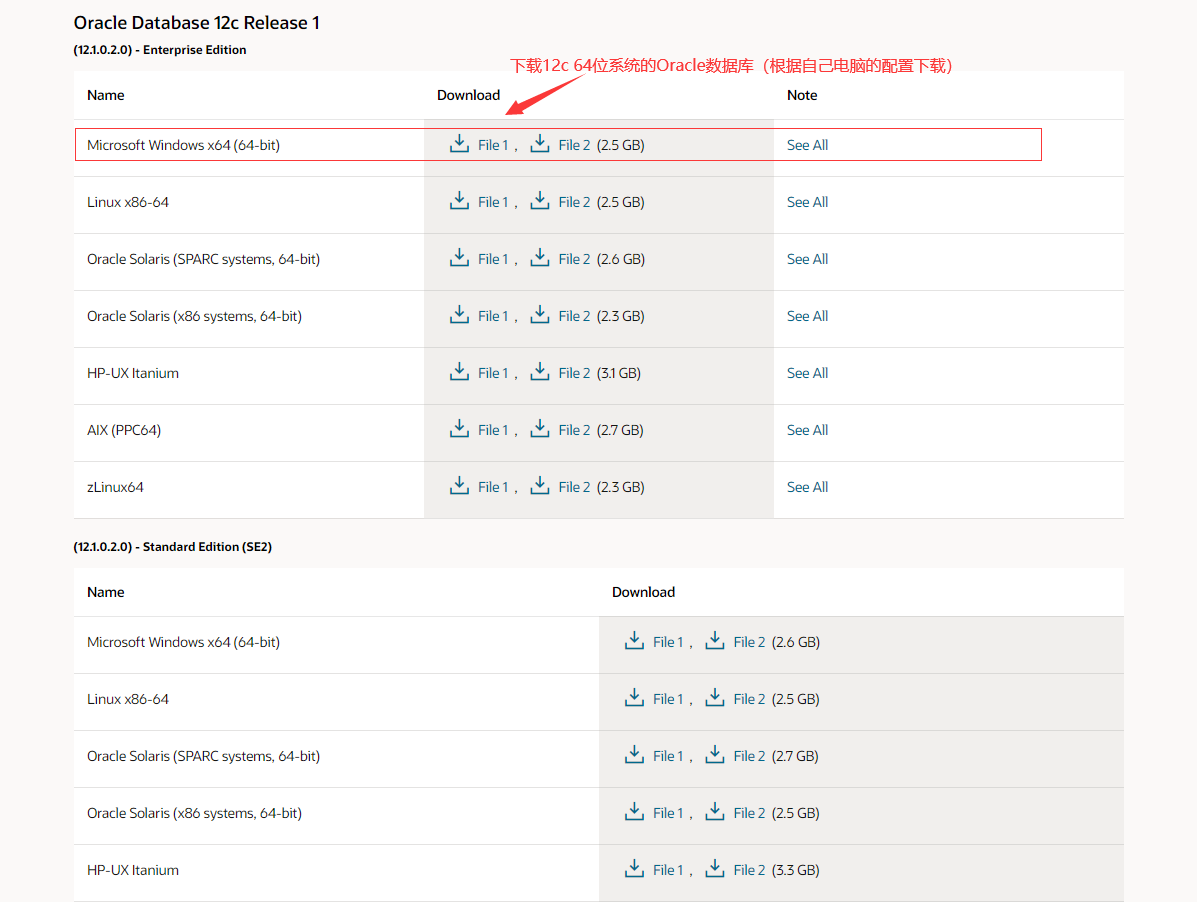Viewport: 1197px width, 902px height.
Task: Click File 2 download icon for Enterprise HP-UX Itanium
Action: (x=540, y=372)
